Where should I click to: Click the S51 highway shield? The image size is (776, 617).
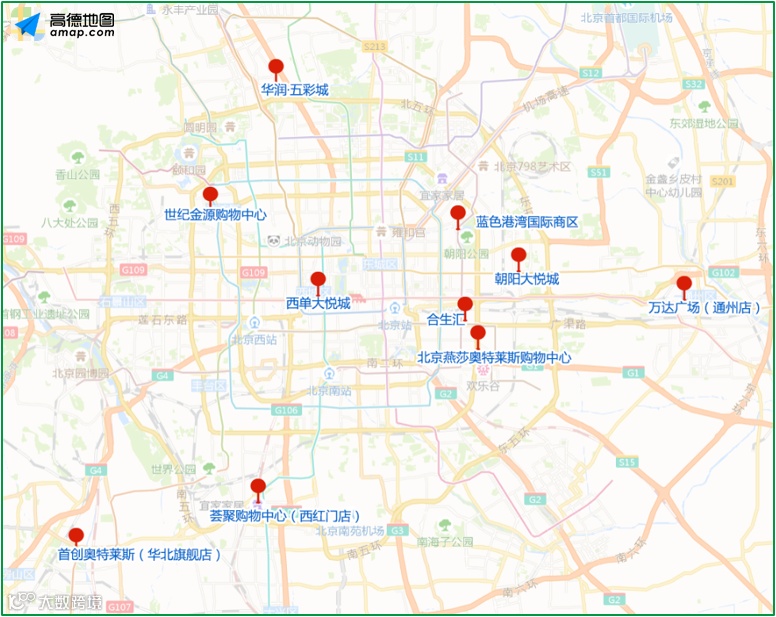click(x=599, y=172)
